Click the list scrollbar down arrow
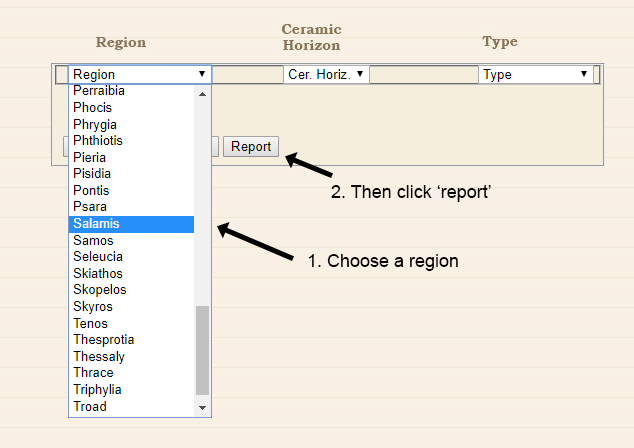 tap(202, 407)
